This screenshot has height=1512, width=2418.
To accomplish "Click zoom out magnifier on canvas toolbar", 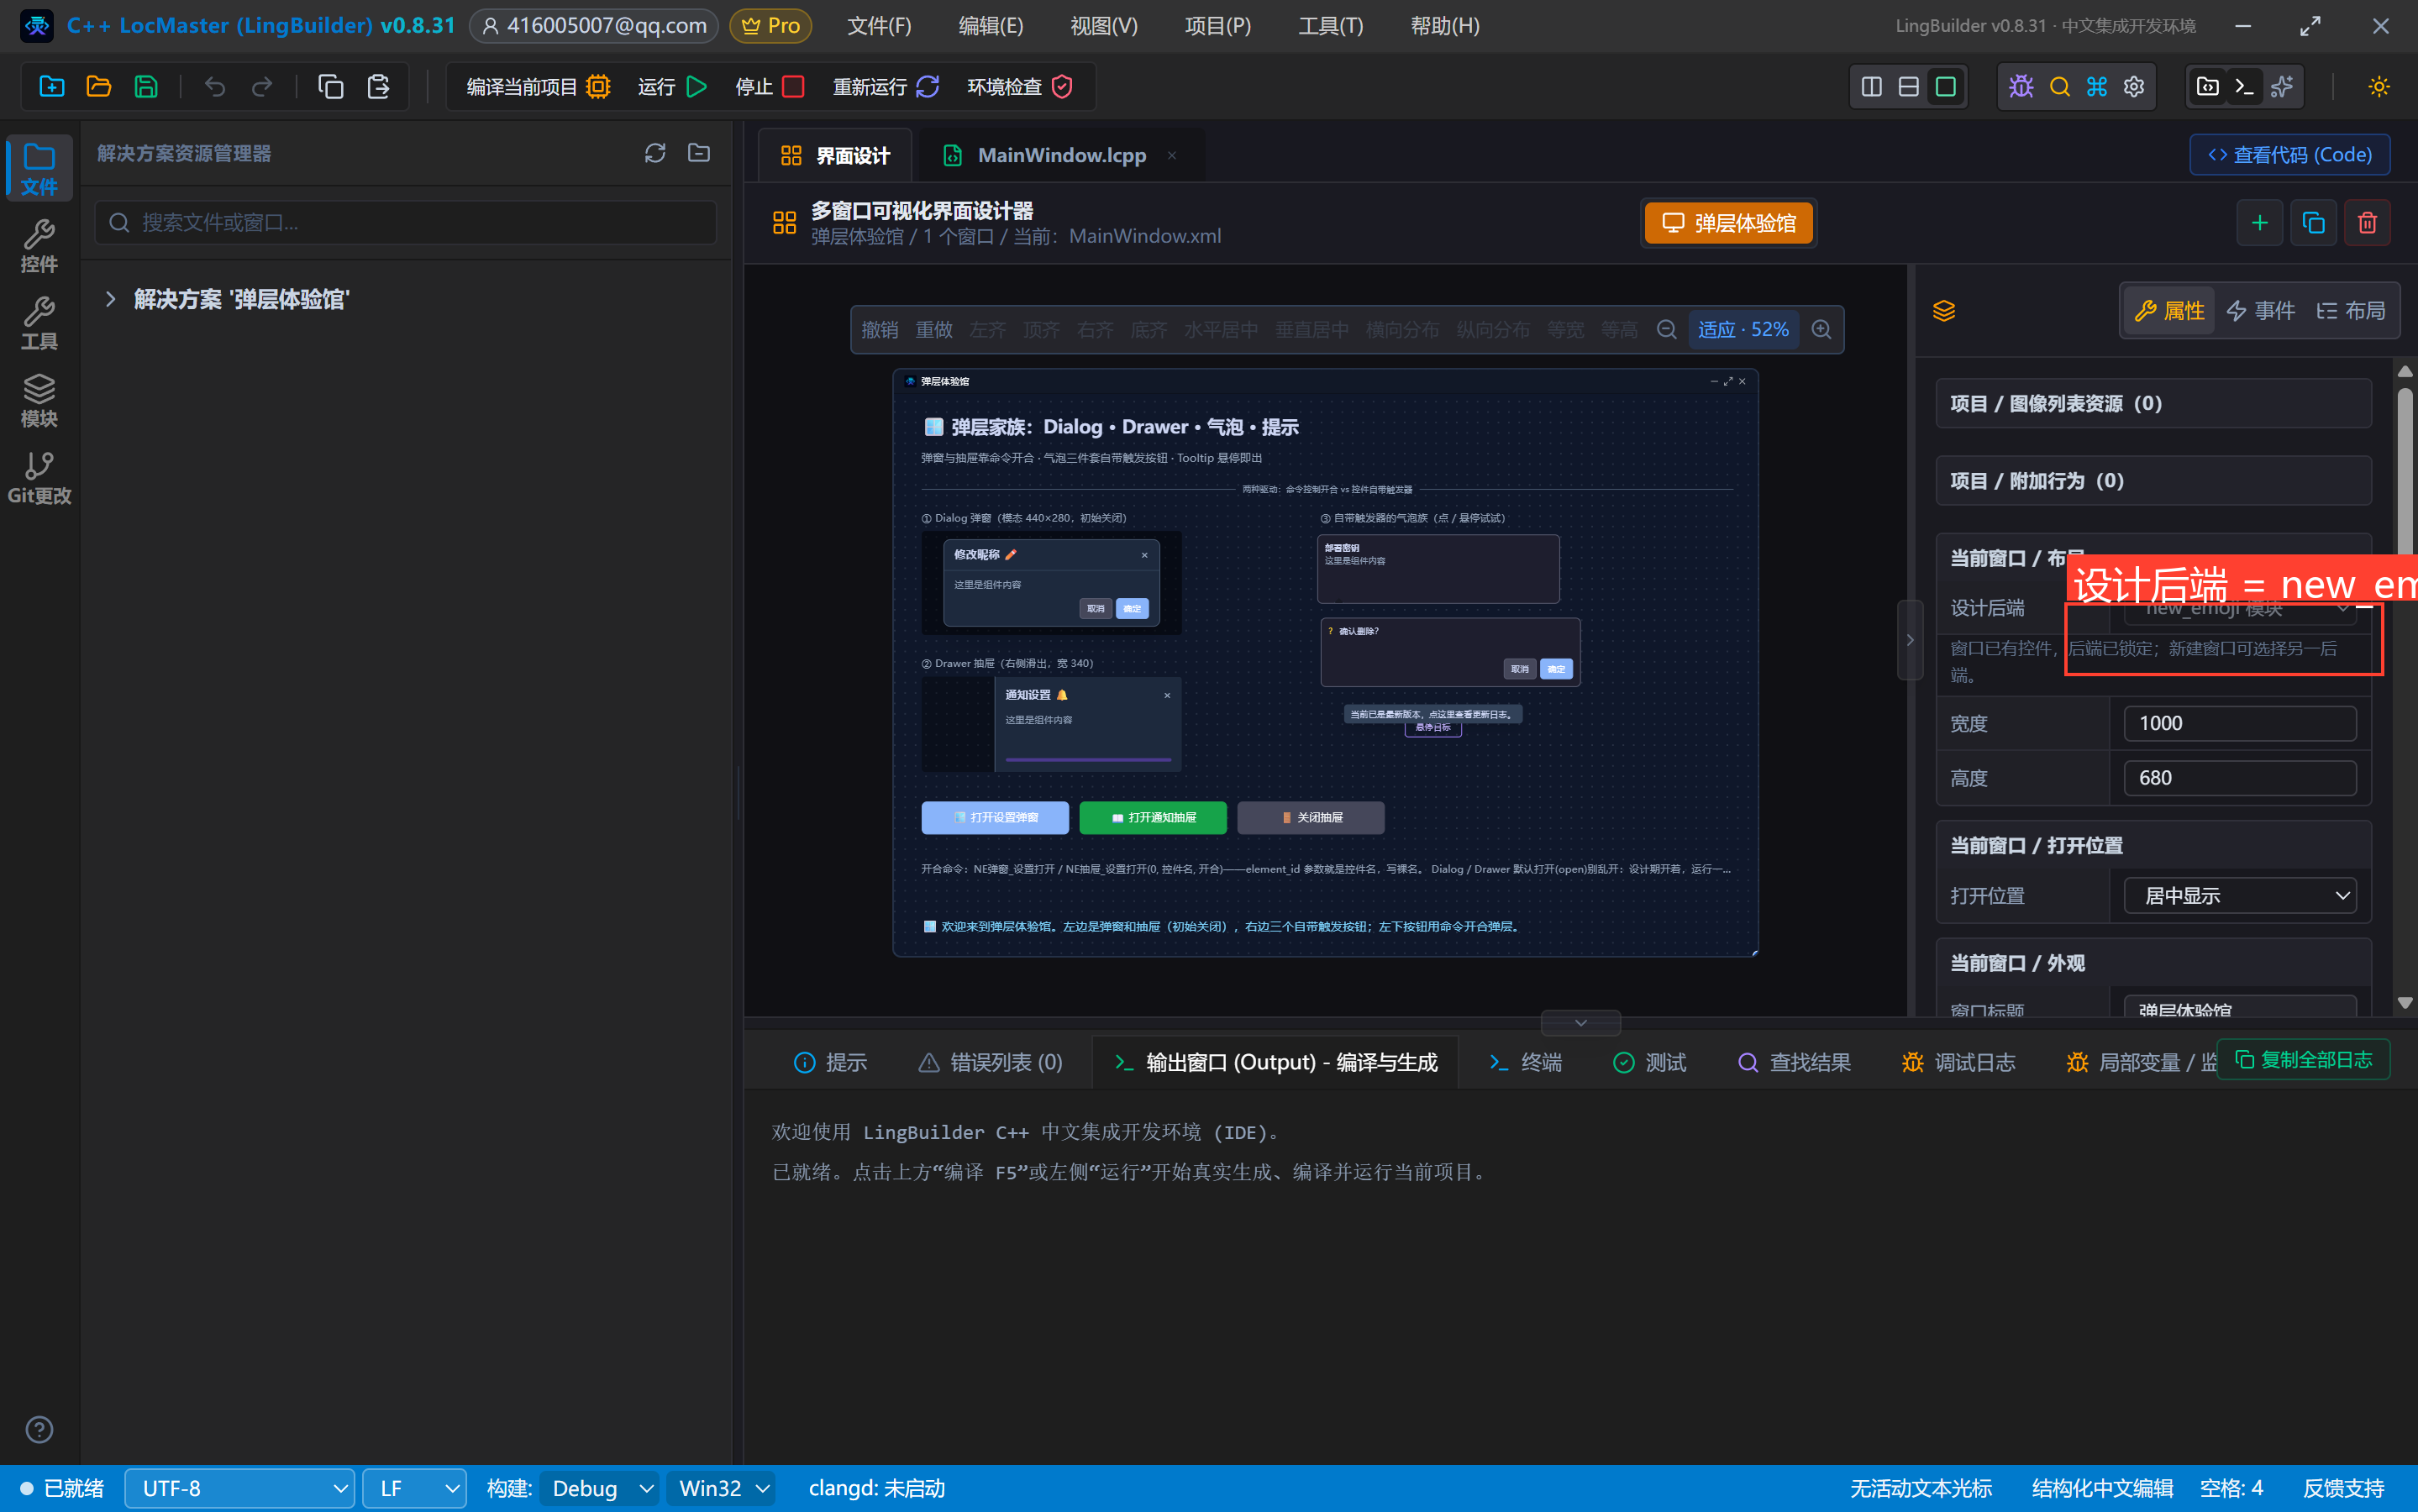I will coord(1666,329).
